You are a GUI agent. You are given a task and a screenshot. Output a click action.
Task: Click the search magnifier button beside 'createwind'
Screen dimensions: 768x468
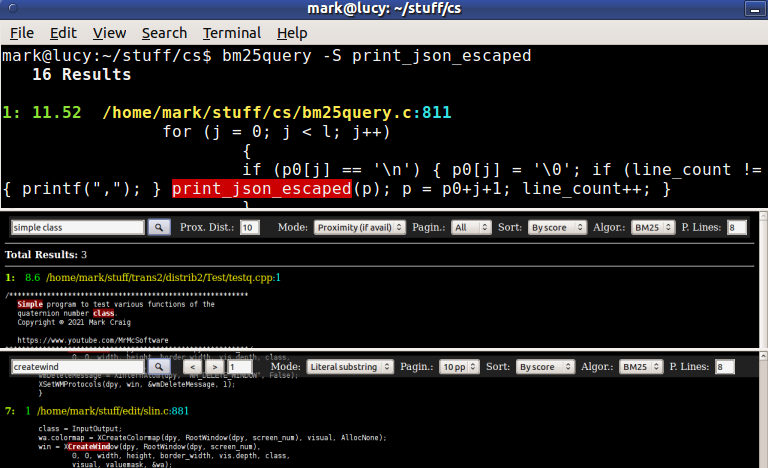[x=159, y=367]
